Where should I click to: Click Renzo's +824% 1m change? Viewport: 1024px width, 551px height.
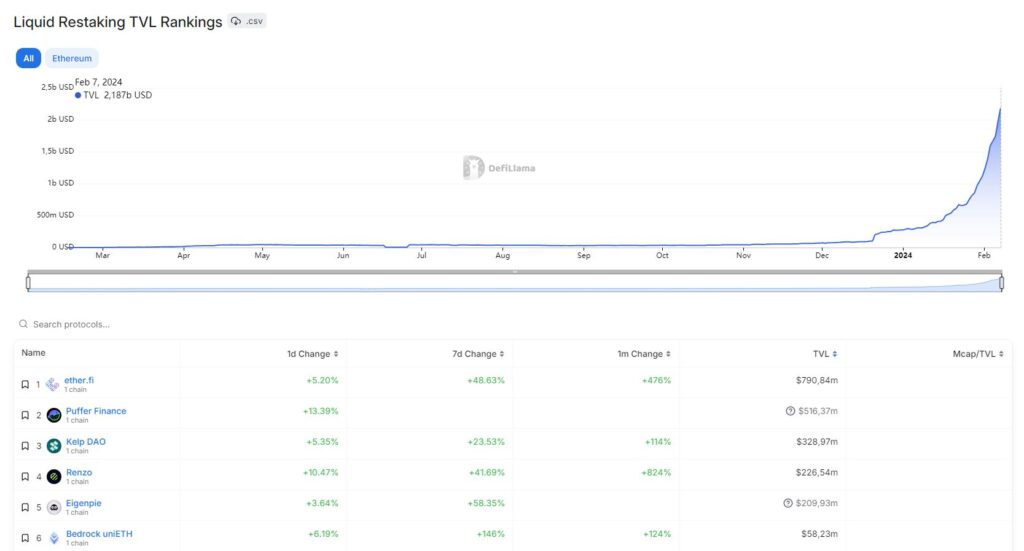(656, 472)
